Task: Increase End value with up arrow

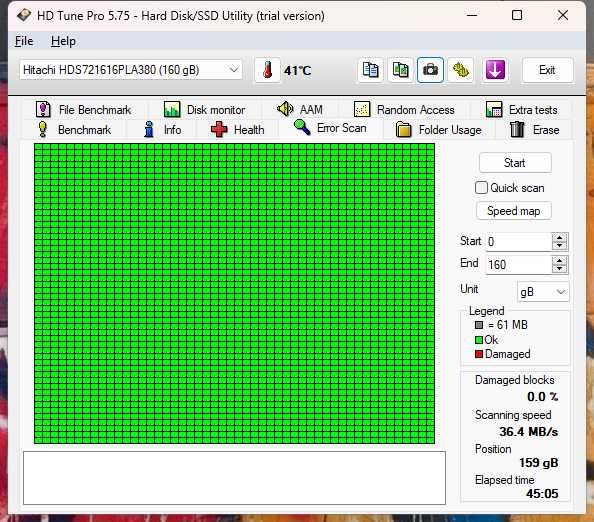Action: pyautogui.click(x=560, y=260)
